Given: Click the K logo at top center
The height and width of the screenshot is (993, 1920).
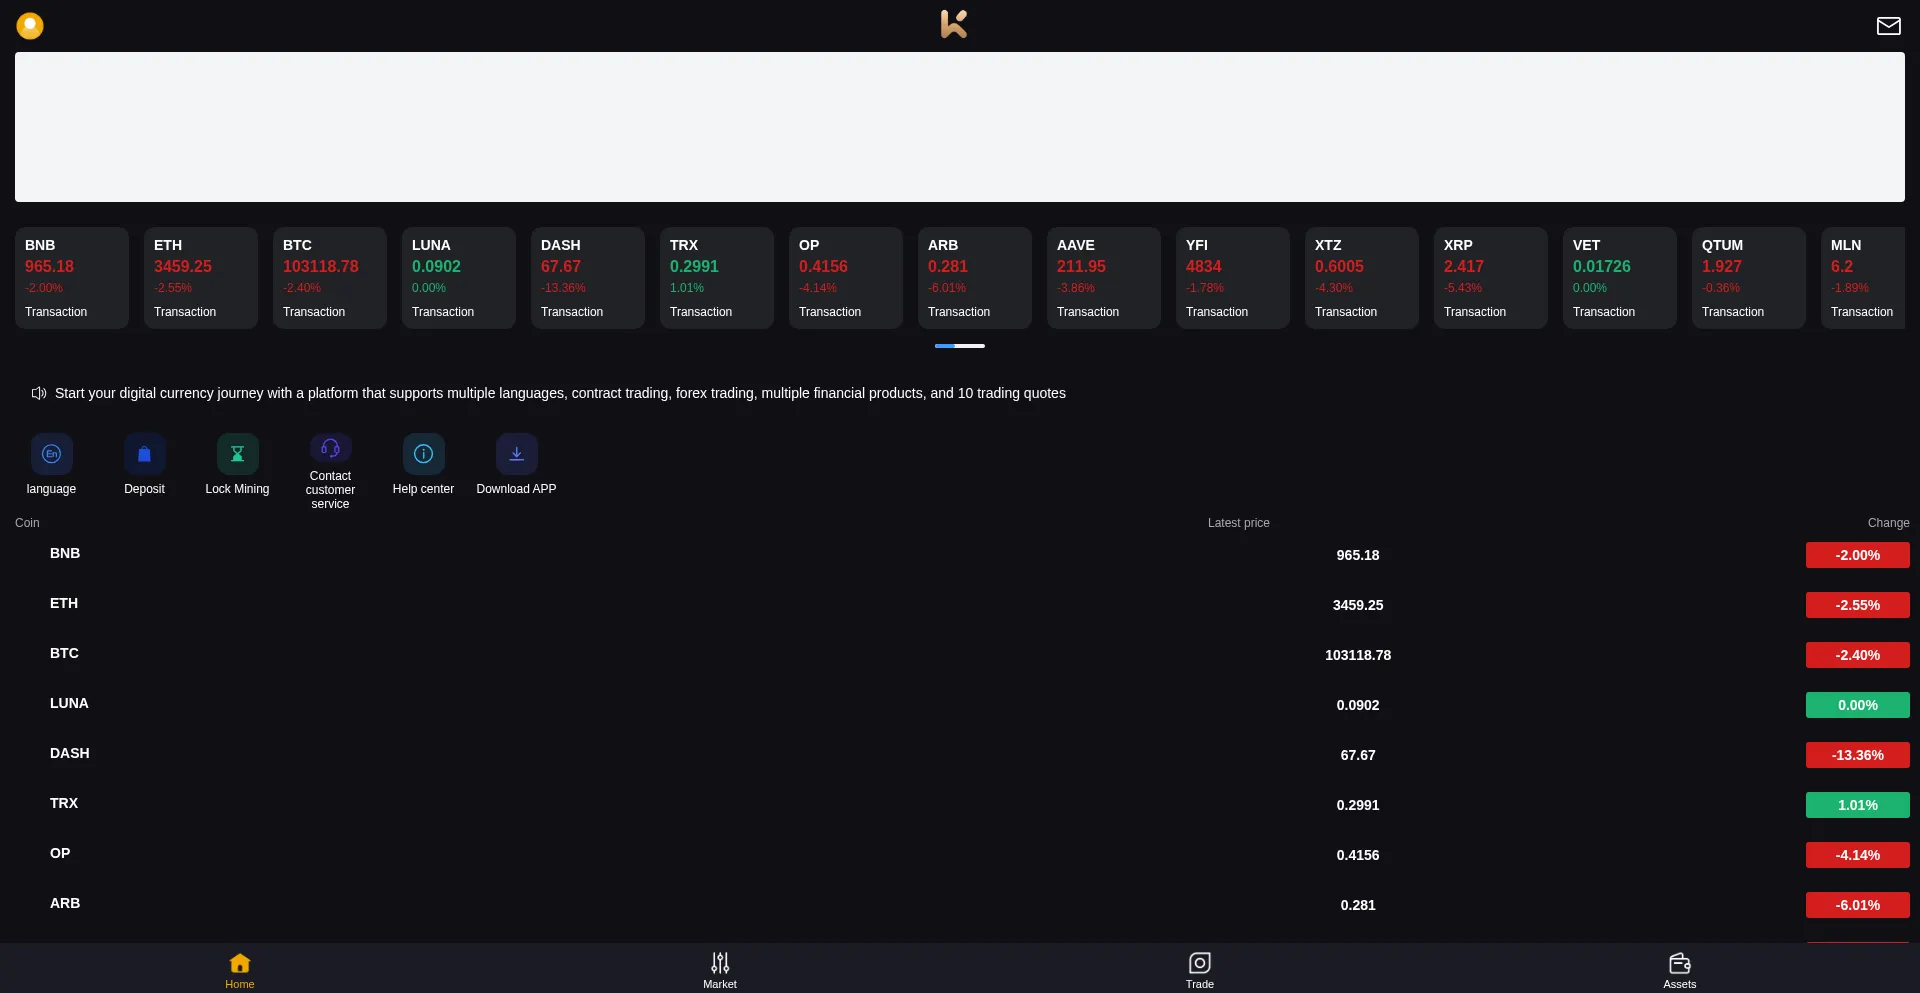Looking at the screenshot, I should pyautogui.click(x=954, y=24).
